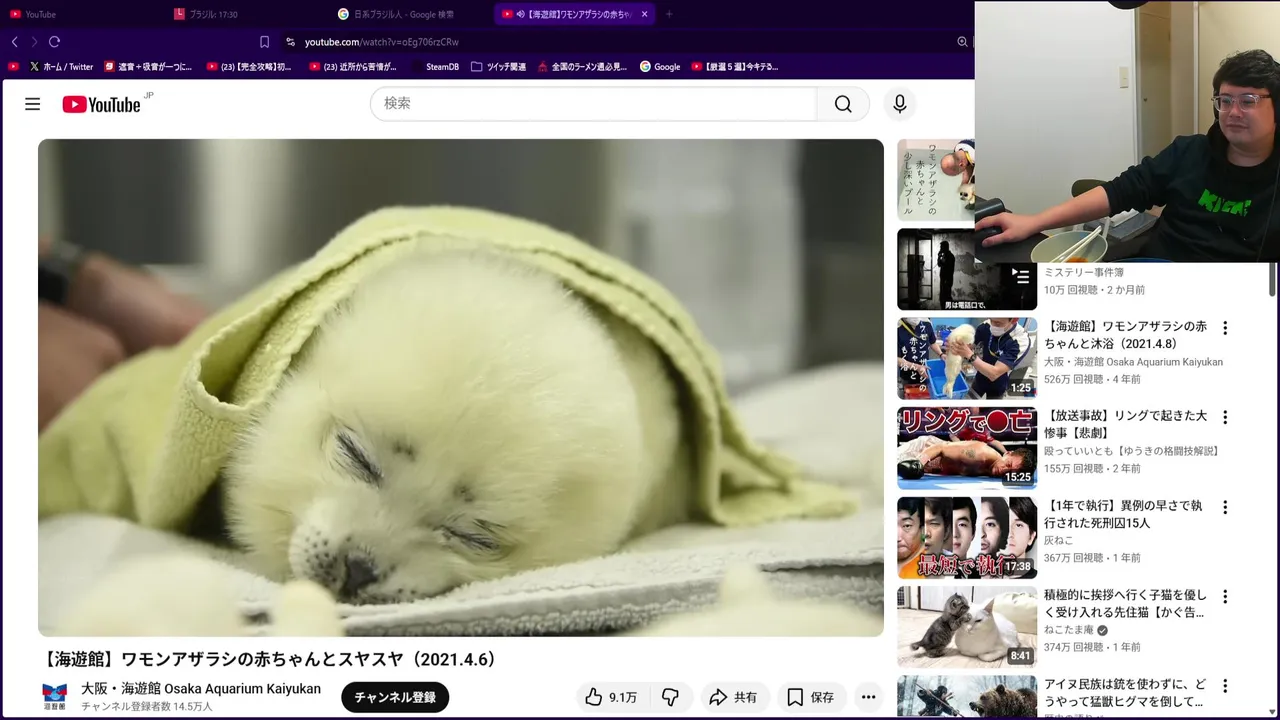Like the video with thumbs-up 9.1万
Viewport: 1280px width, 720px height.
(612, 697)
